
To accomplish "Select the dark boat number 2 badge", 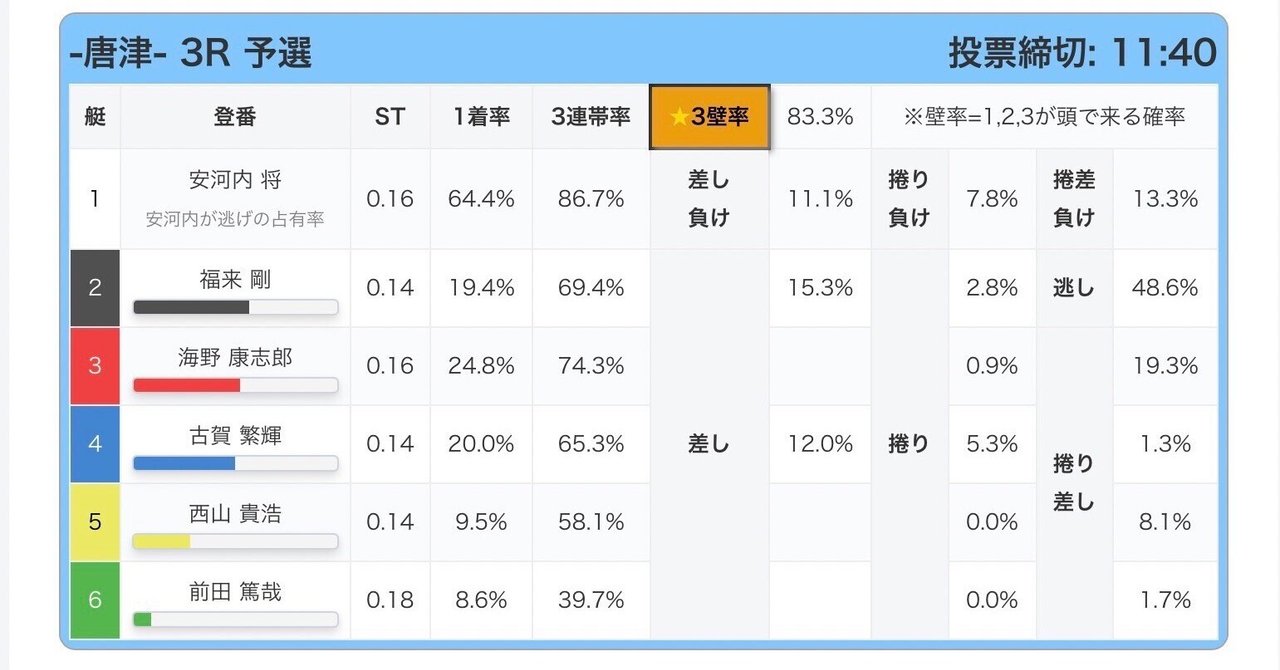I will [95, 288].
